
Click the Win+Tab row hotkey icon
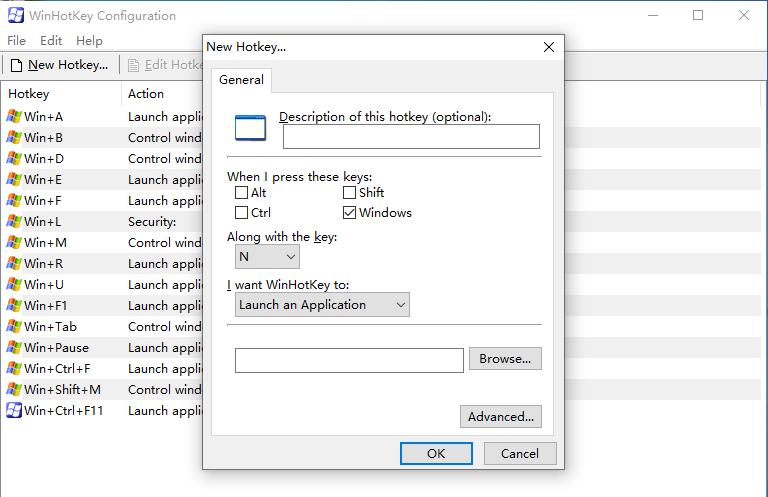[x=14, y=327]
